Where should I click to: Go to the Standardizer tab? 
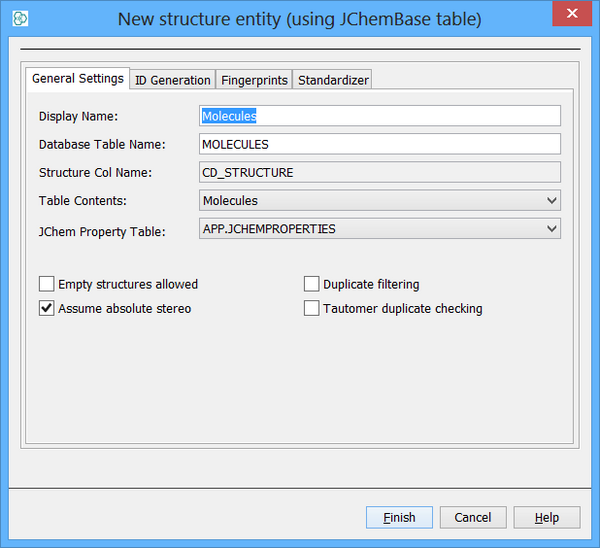(x=333, y=80)
